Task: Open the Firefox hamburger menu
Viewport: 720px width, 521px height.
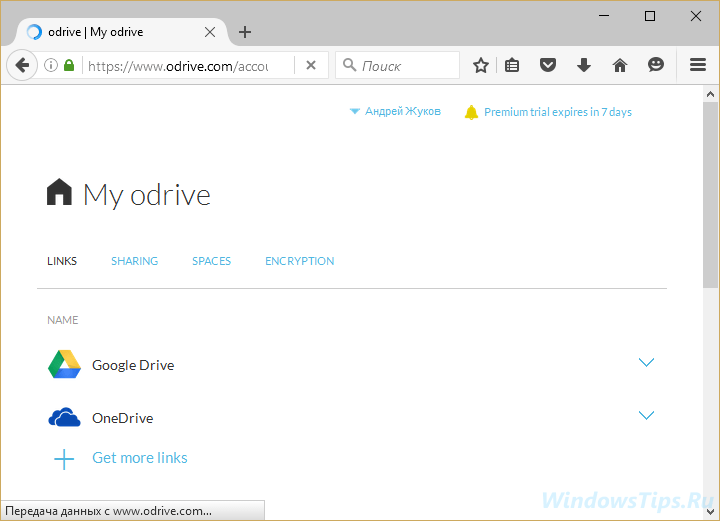Action: coord(698,65)
